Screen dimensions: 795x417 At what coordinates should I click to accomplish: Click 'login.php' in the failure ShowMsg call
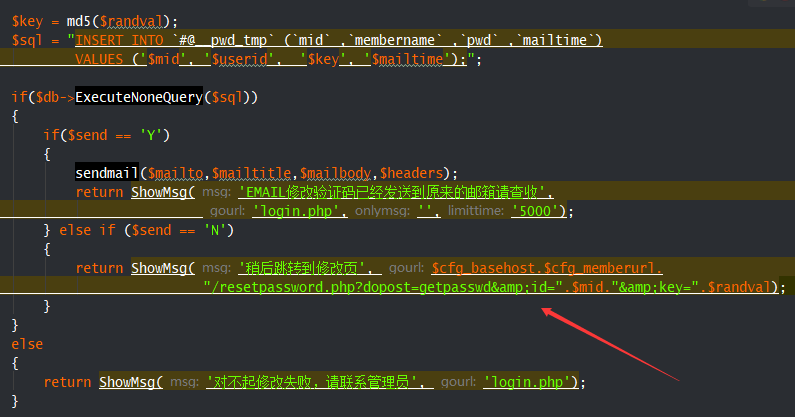click(527, 382)
